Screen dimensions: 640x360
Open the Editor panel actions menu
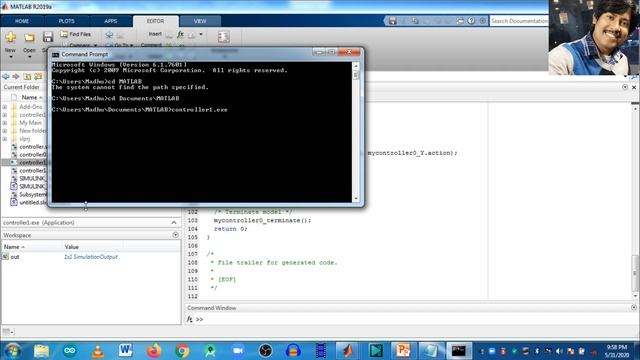[x=625, y=87]
